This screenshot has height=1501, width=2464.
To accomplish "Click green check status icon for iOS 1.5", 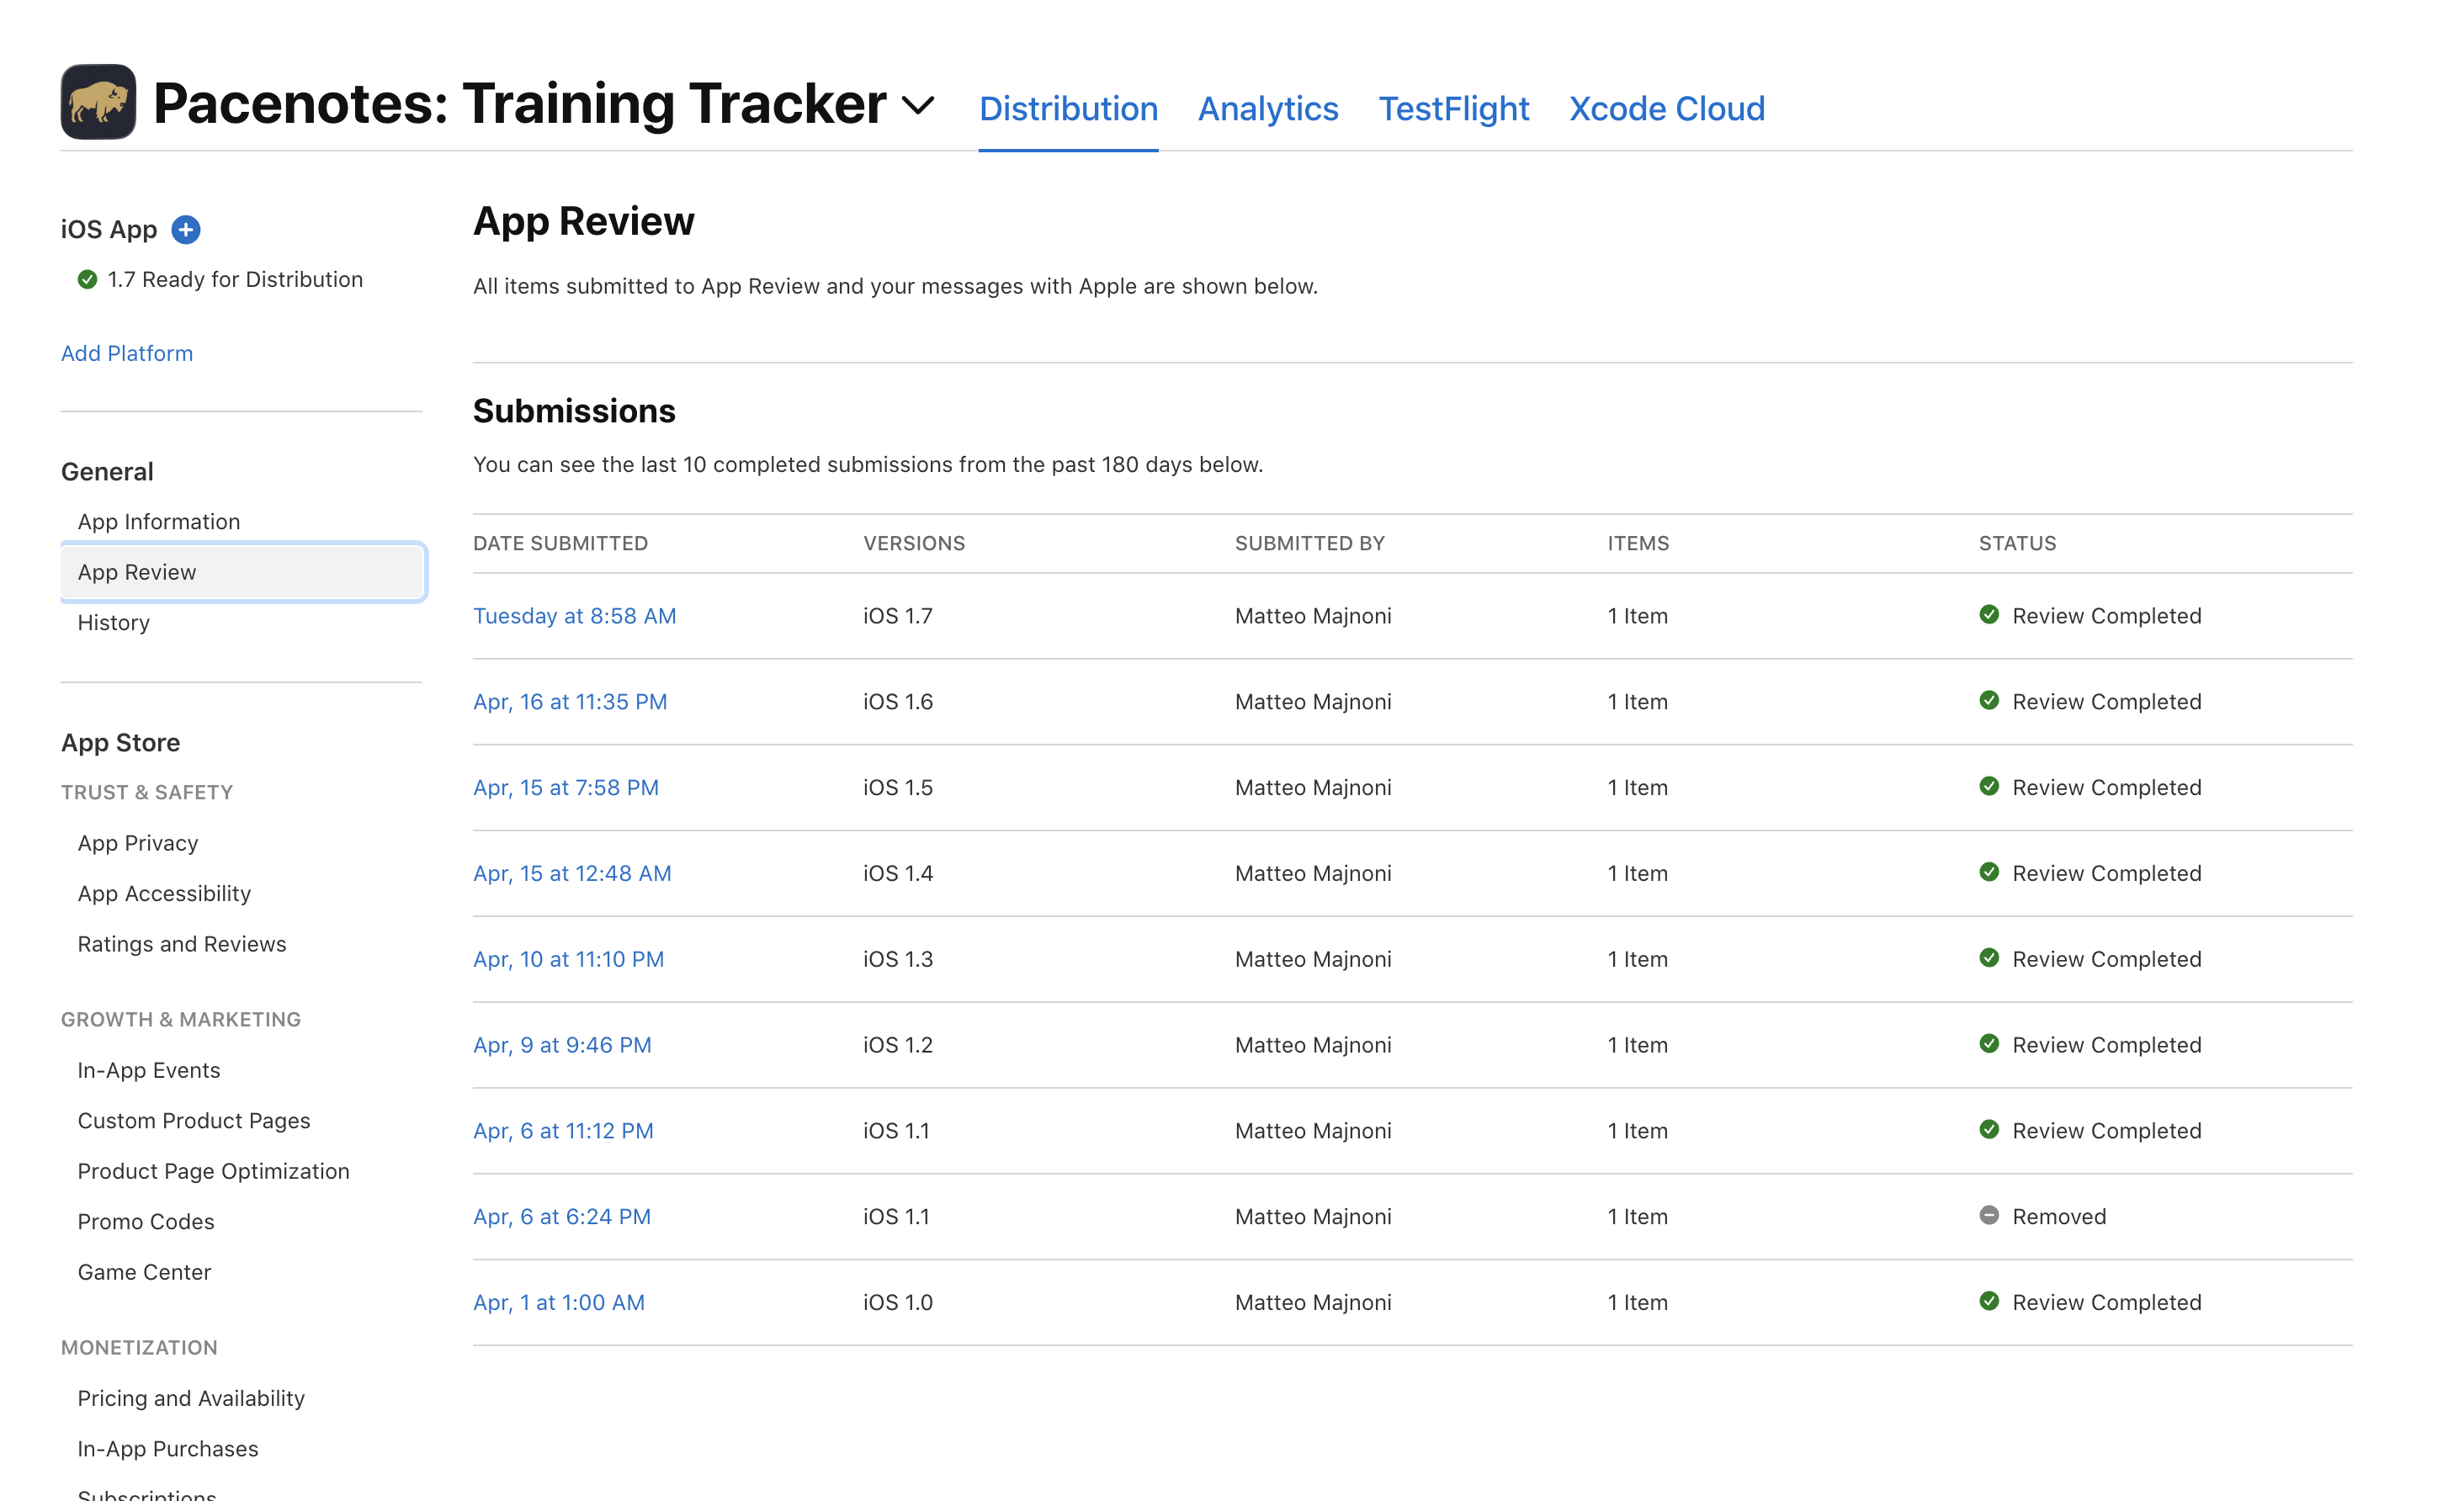I will pos(1989,786).
